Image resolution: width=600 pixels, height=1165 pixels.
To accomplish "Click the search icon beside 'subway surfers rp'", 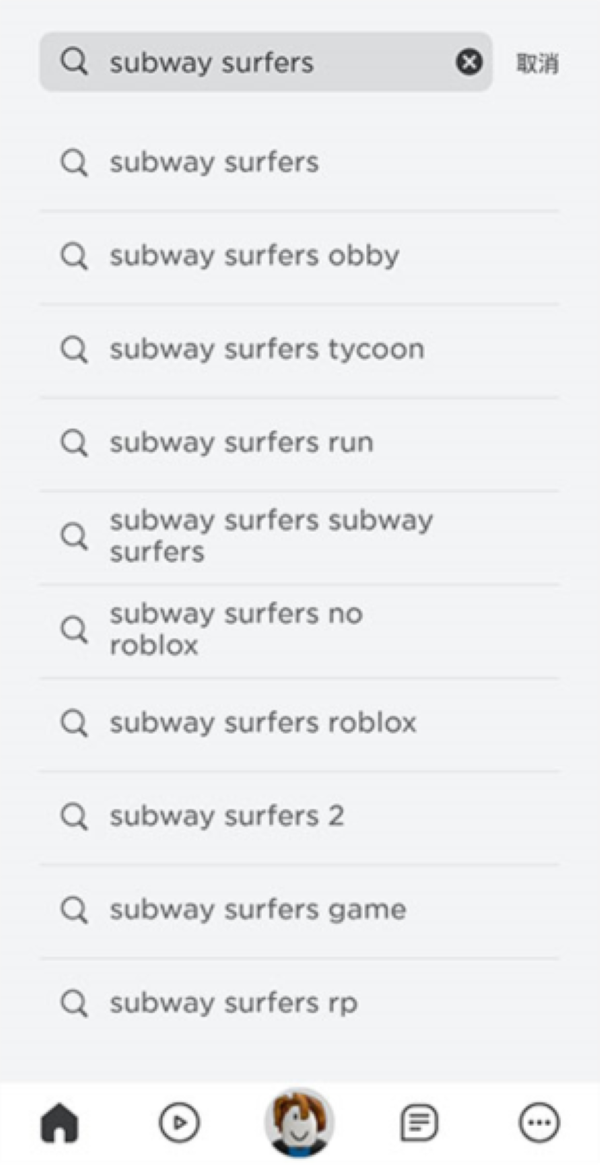I will (x=74, y=1002).
